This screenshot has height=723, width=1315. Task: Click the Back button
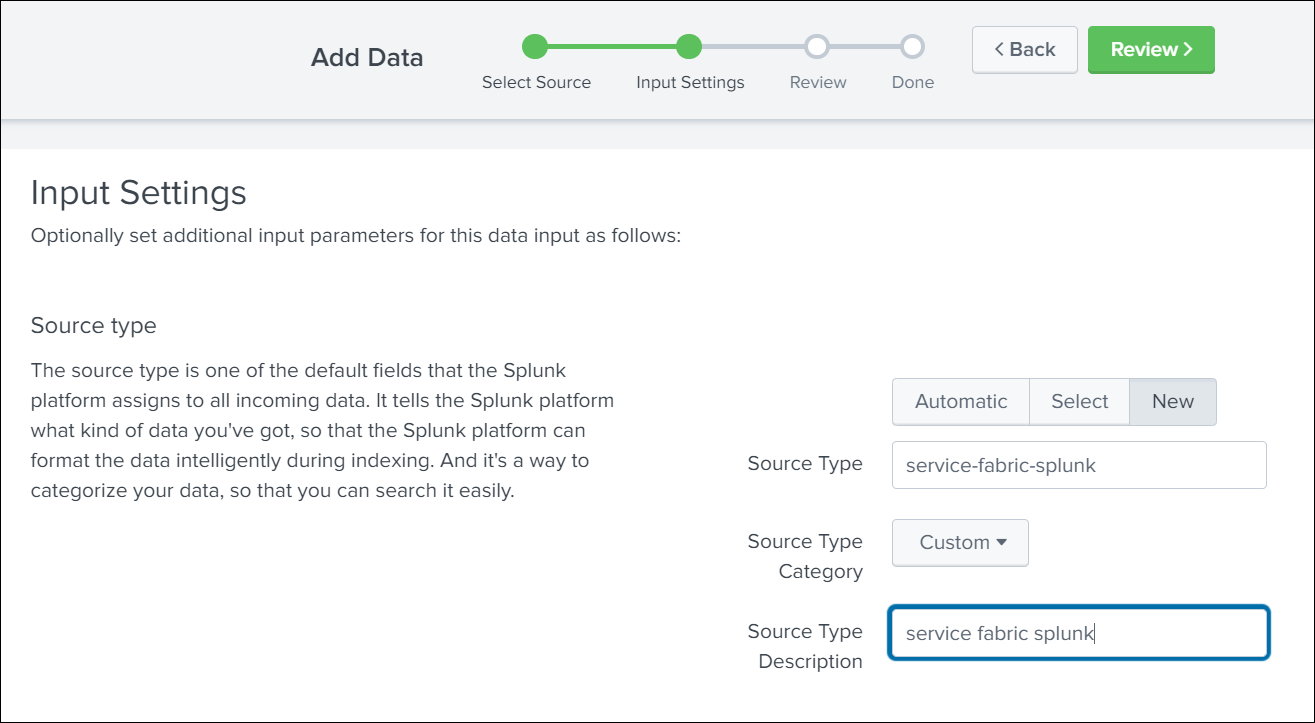click(x=1024, y=48)
